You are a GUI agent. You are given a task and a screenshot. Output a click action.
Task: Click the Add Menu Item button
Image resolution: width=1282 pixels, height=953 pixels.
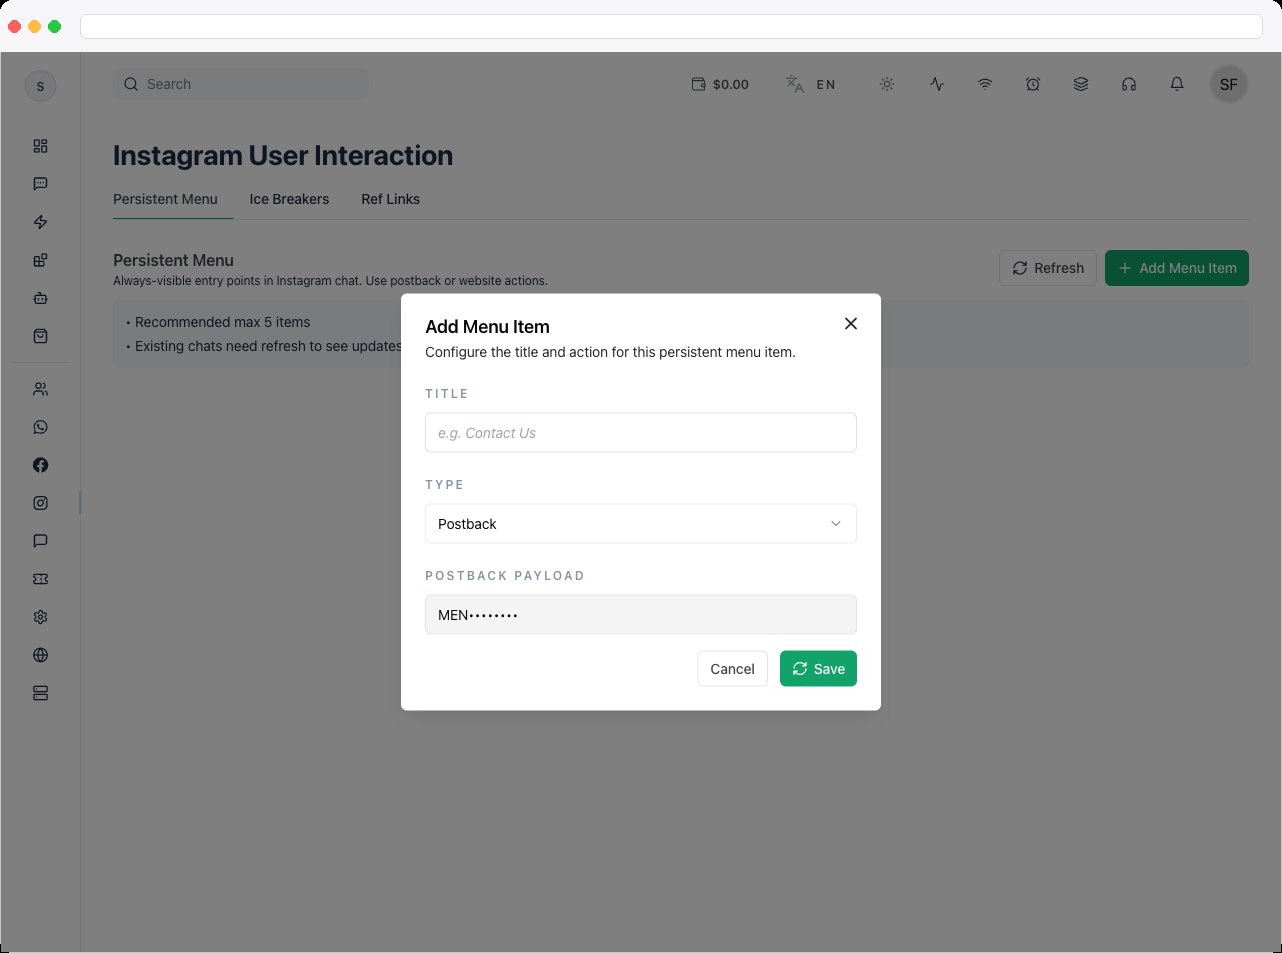tap(1177, 268)
